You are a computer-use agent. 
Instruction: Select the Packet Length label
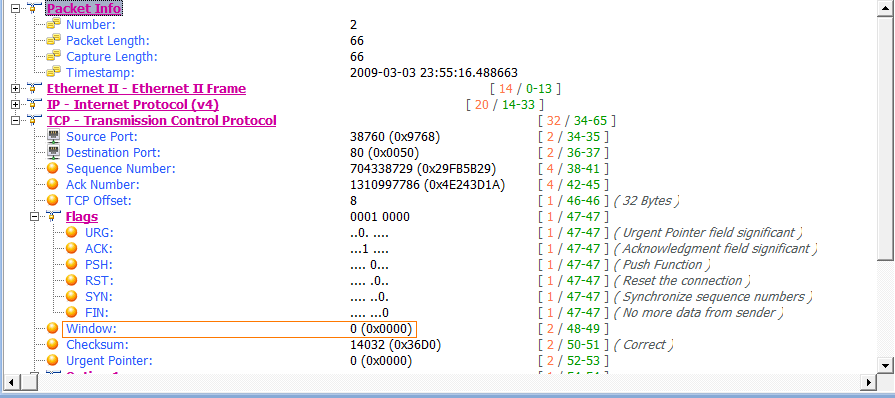(108, 41)
